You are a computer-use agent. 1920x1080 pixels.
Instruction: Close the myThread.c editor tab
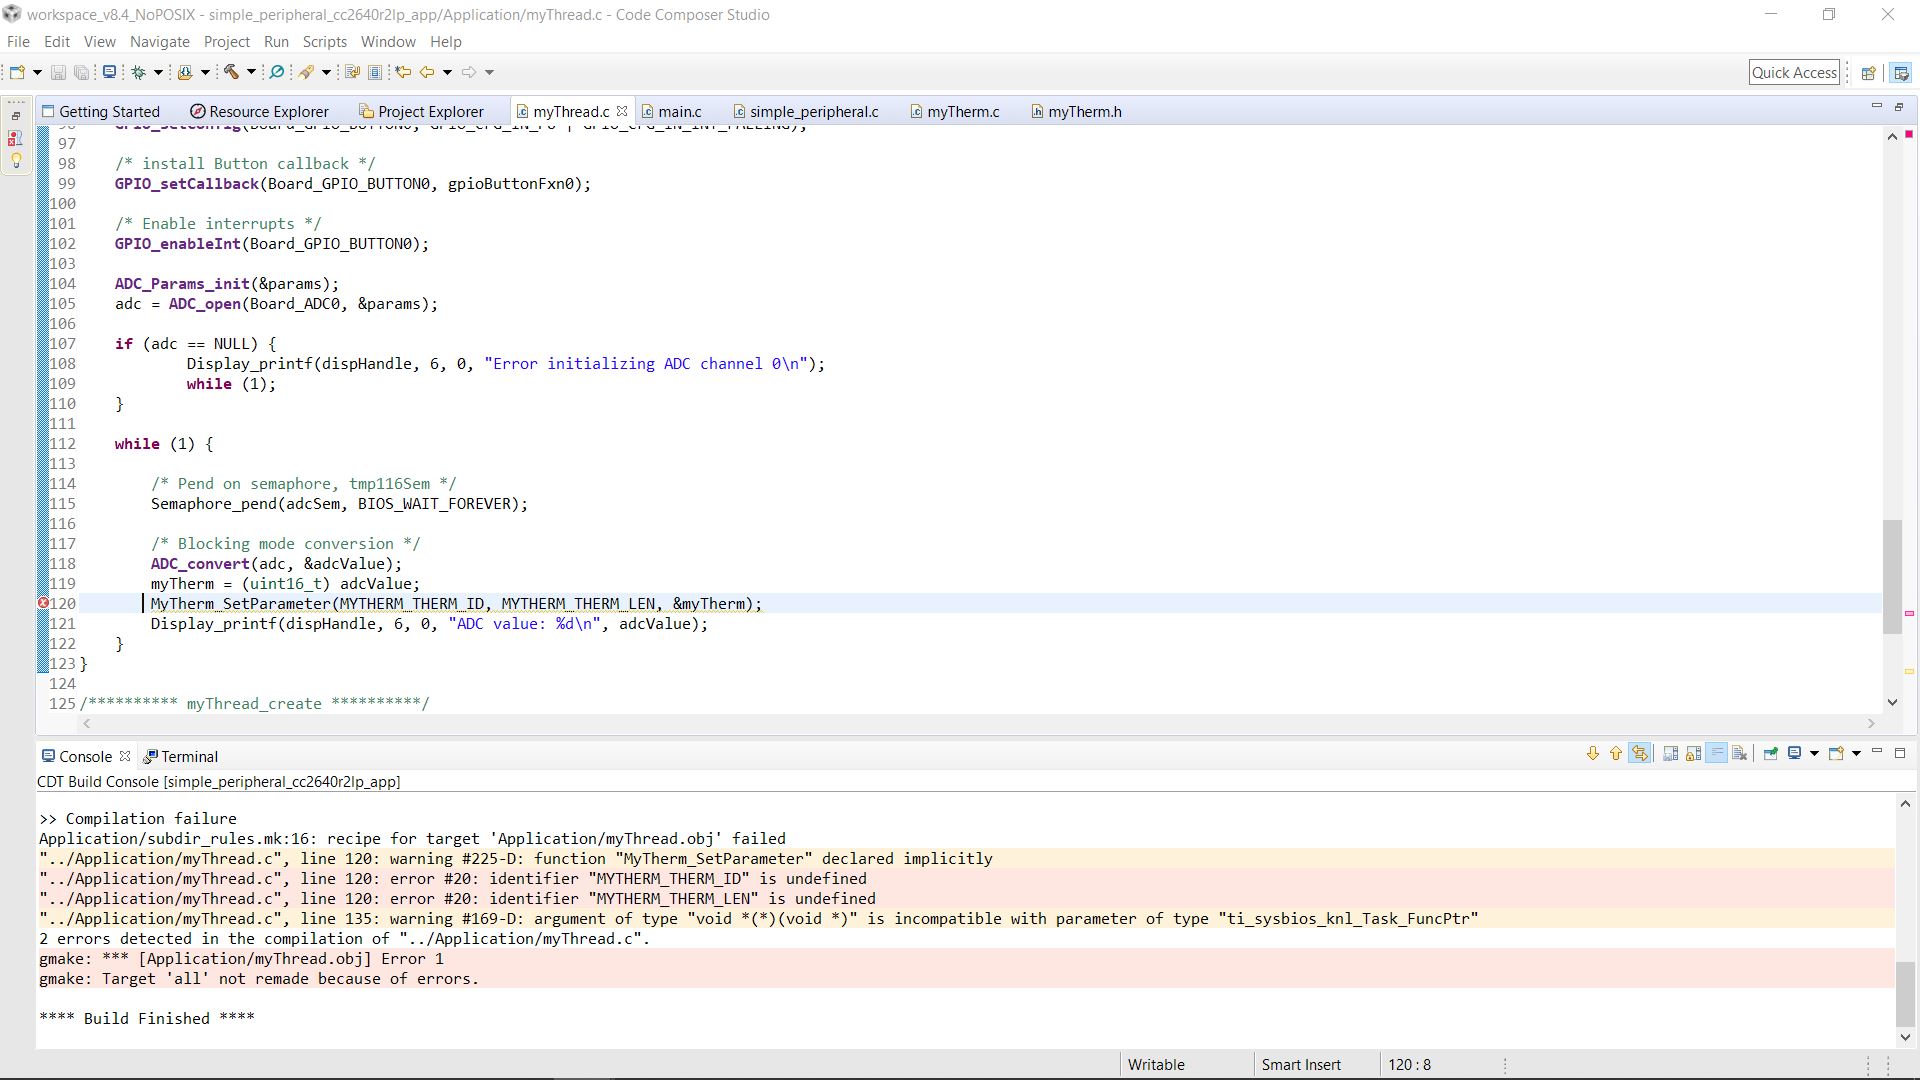coord(622,111)
